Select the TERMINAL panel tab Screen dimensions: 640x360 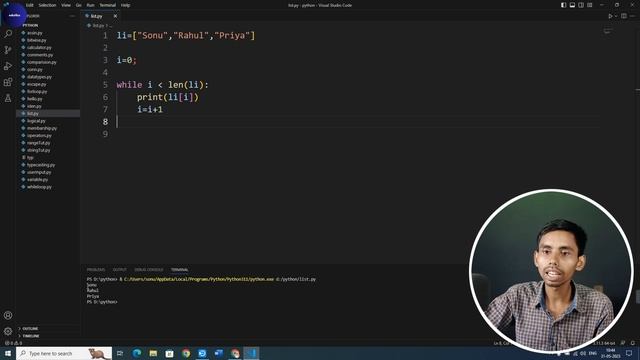pyautogui.click(x=180, y=270)
